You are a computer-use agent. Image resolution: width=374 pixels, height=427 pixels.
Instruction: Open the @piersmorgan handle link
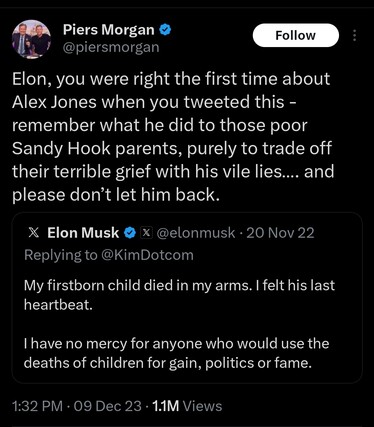111,47
